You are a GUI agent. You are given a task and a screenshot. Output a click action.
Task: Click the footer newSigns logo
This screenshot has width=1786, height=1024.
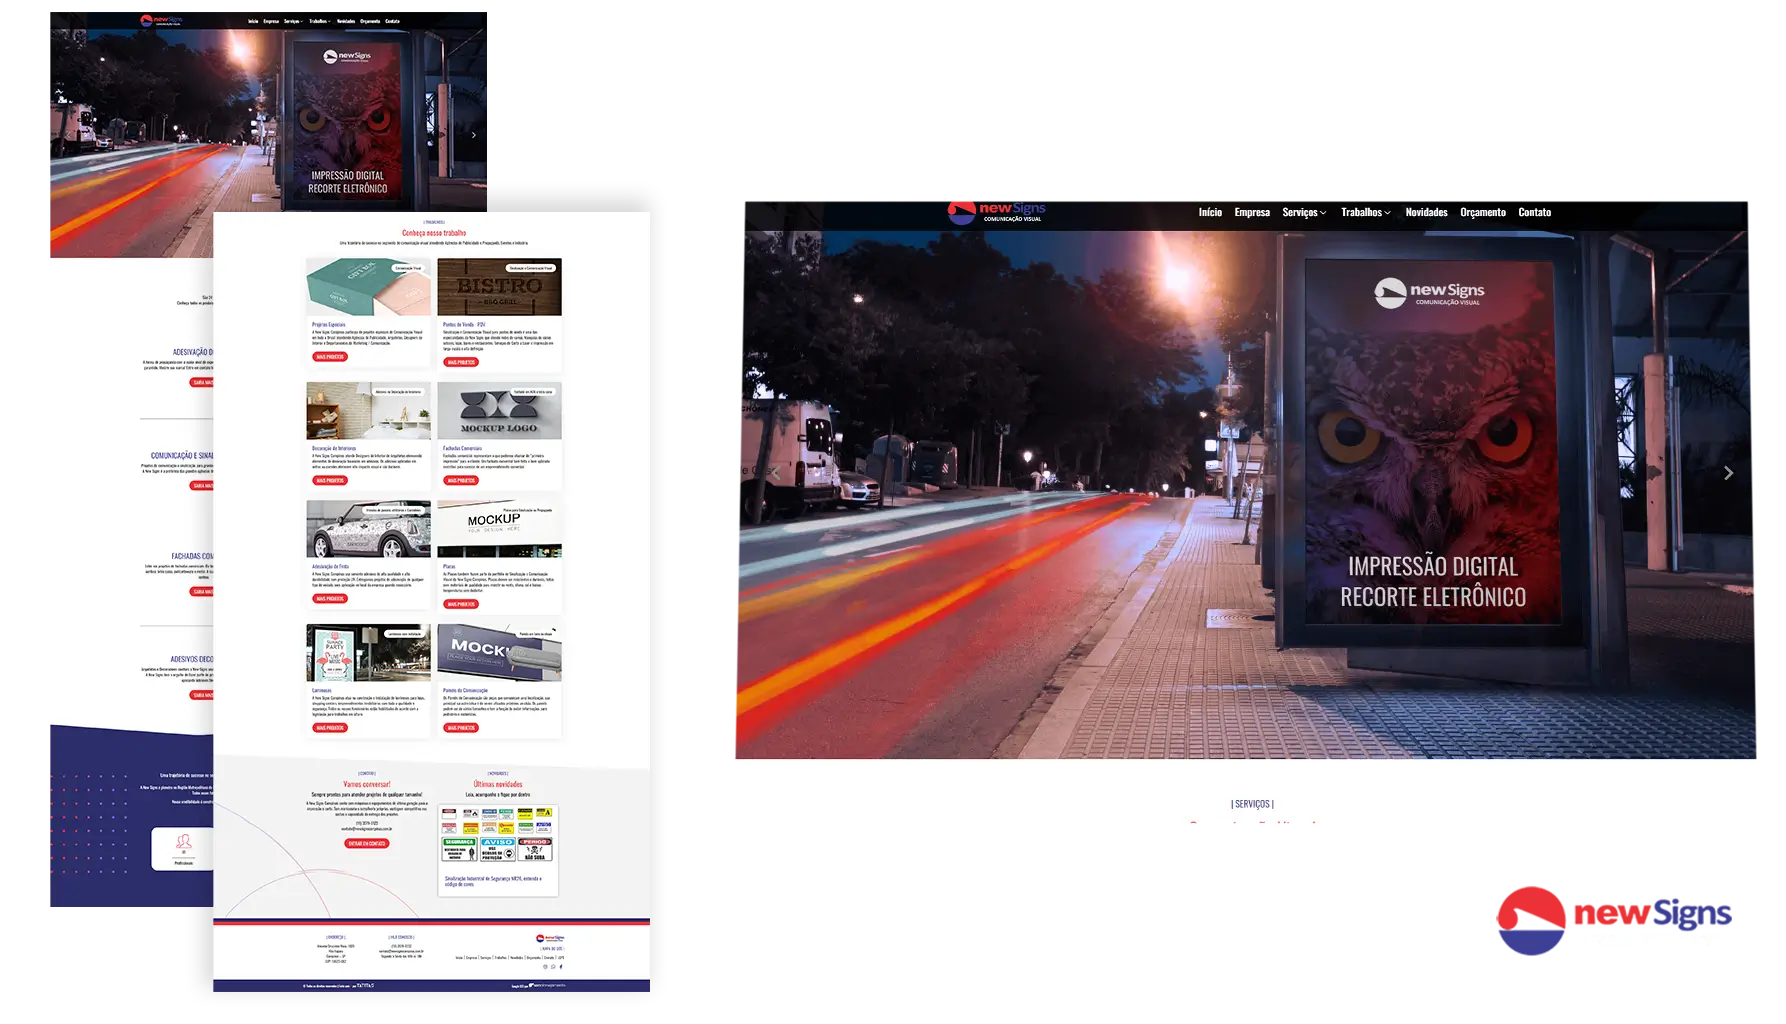tap(550, 938)
